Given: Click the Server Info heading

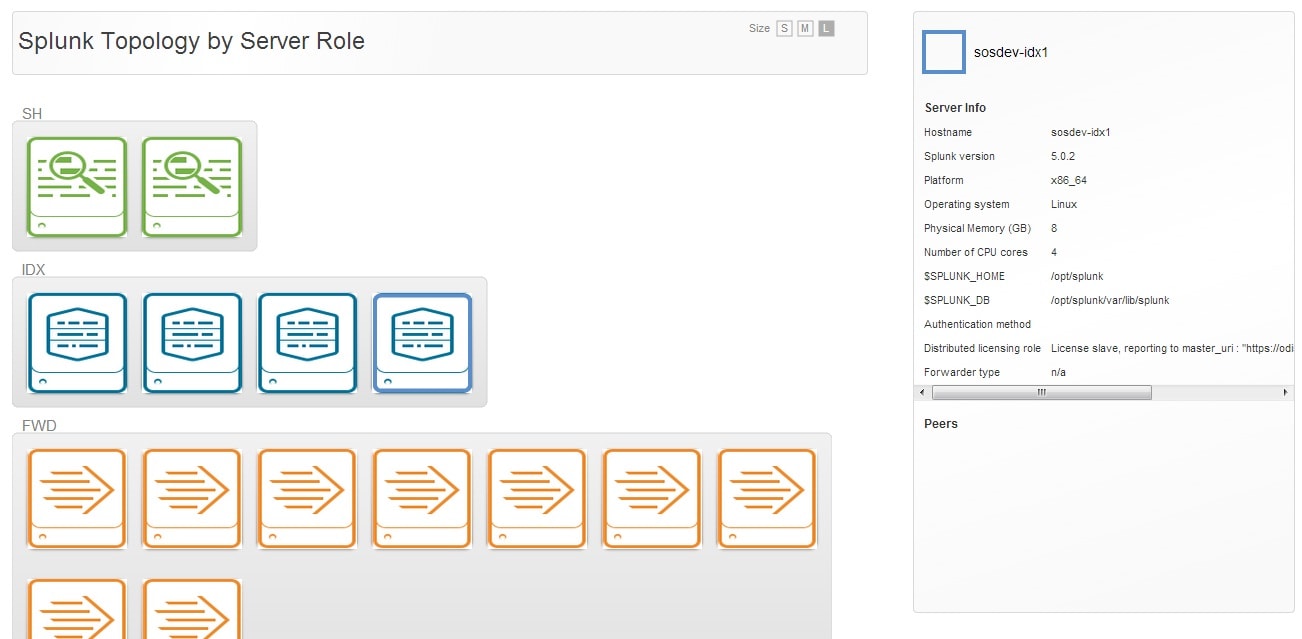Looking at the screenshot, I should click(x=955, y=108).
